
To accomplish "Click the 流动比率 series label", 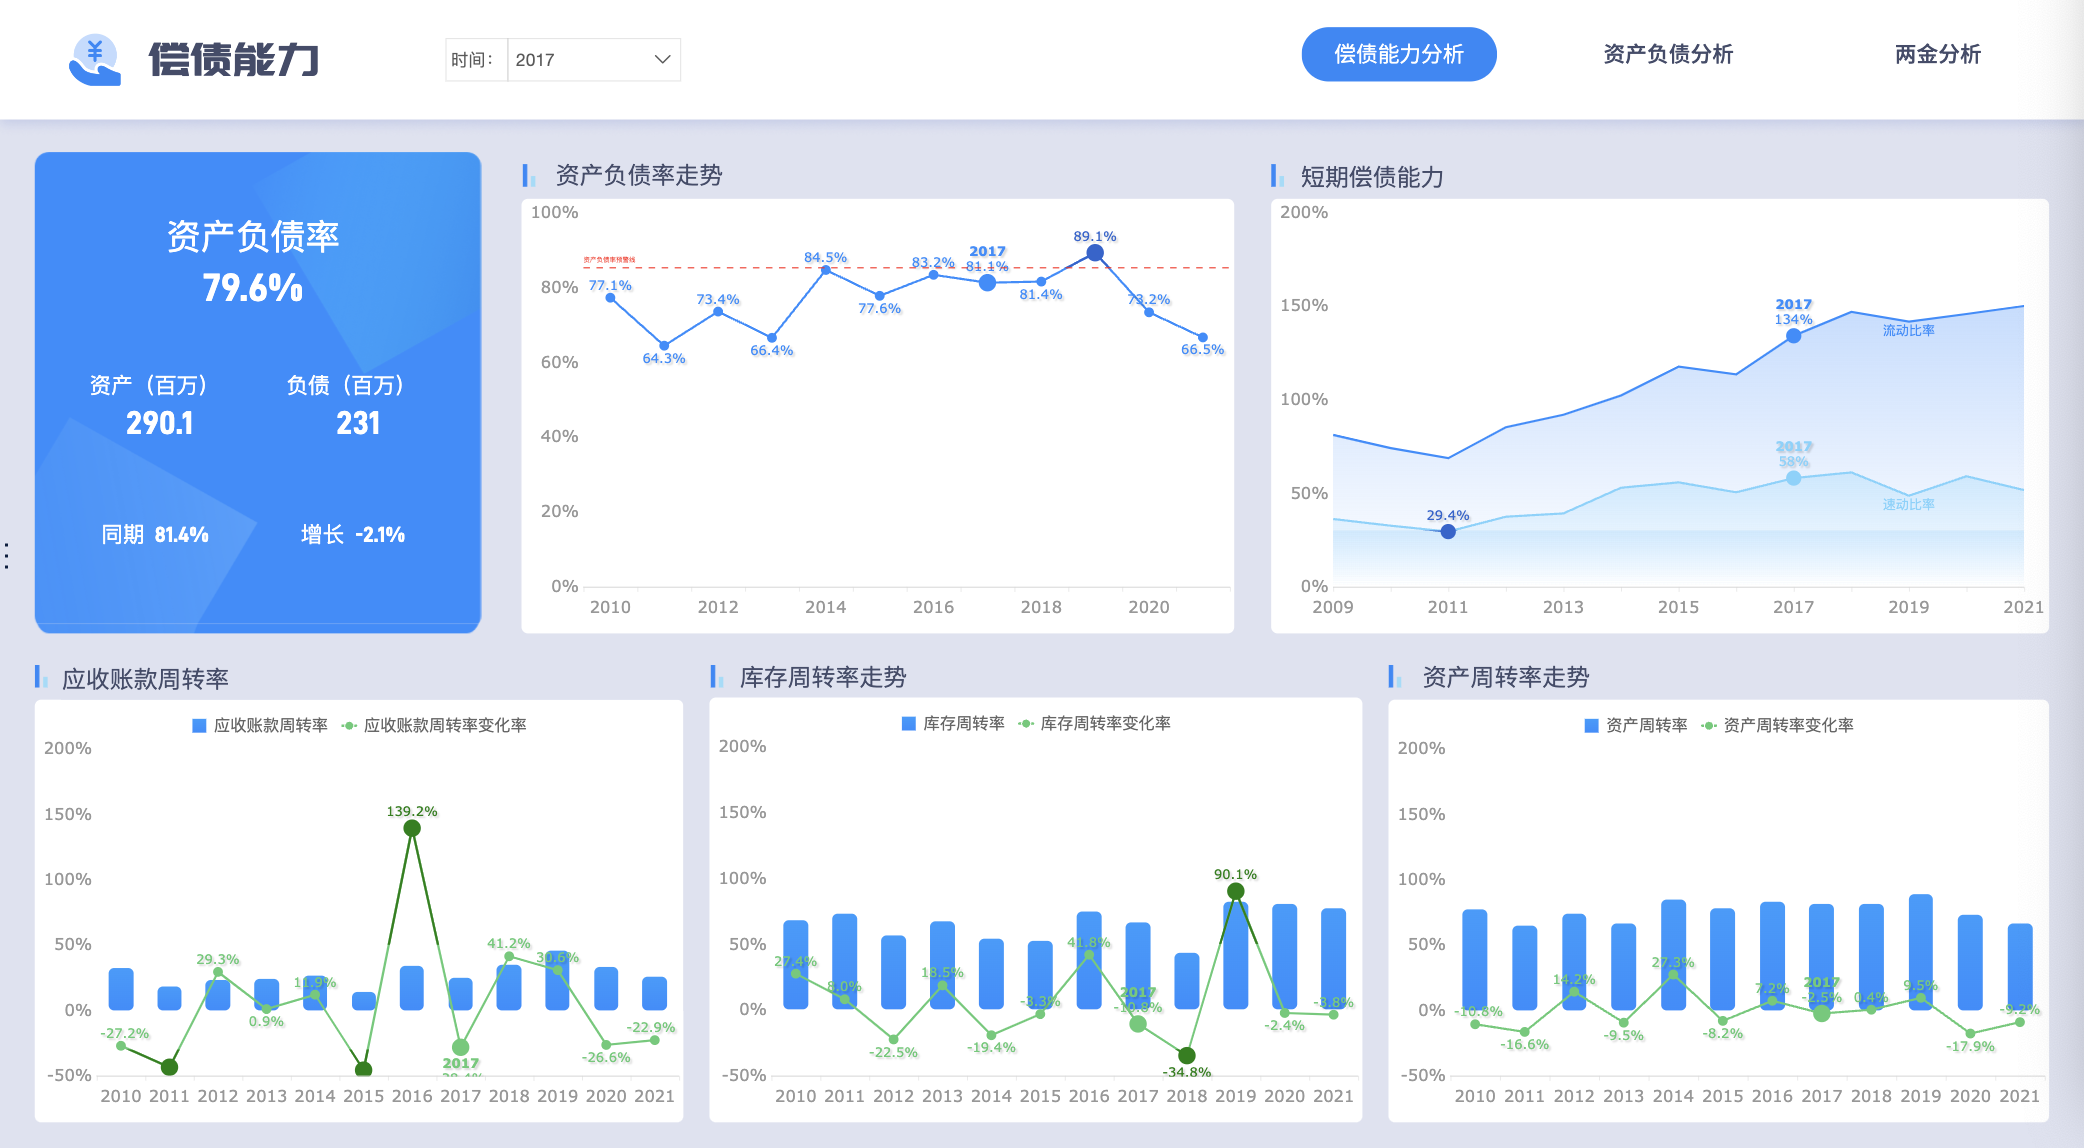I will (1908, 330).
